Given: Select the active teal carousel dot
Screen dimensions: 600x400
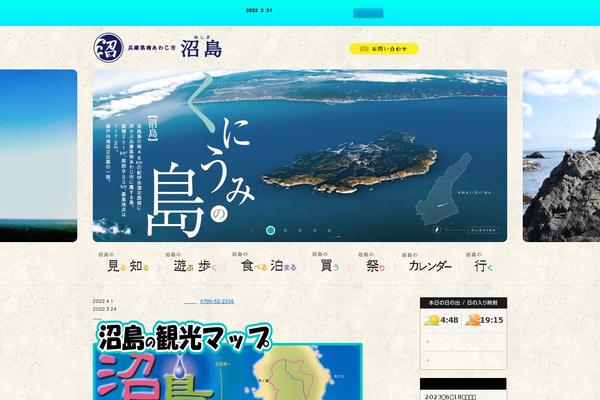Looking at the screenshot, I should coord(271,230).
